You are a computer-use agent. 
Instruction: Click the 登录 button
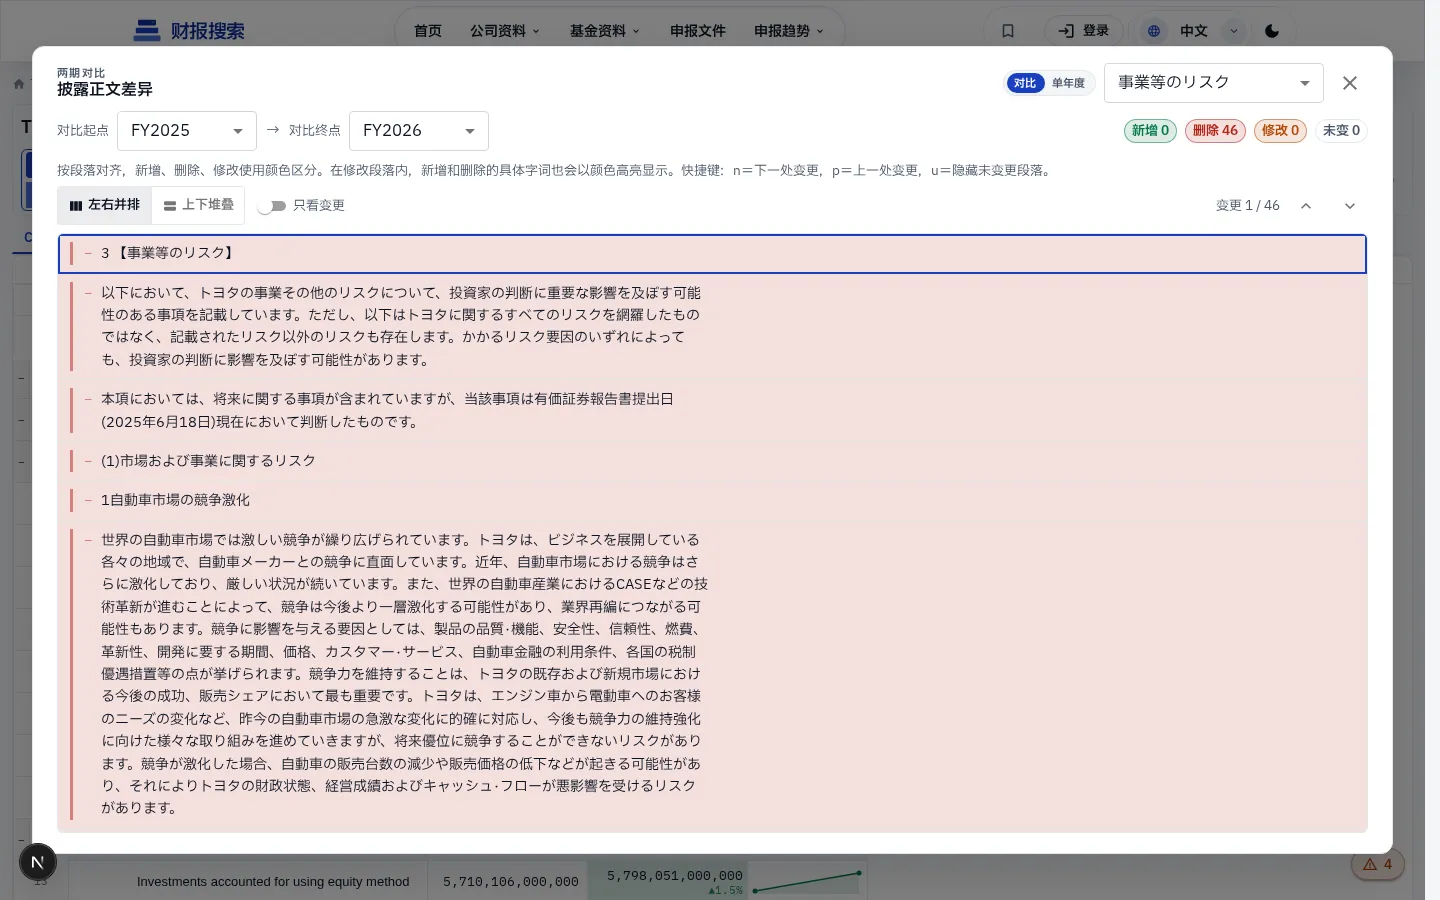pos(1084,31)
